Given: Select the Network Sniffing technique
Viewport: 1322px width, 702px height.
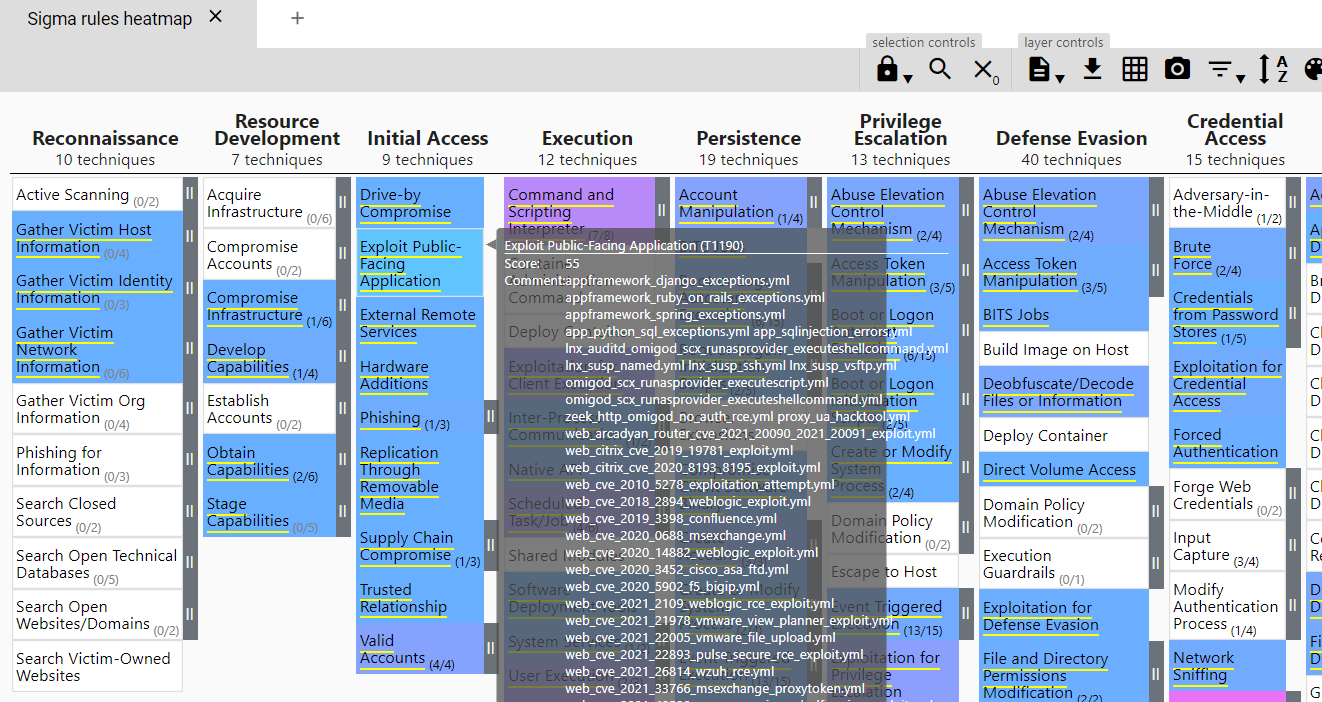Looking at the screenshot, I should (x=1228, y=666).
